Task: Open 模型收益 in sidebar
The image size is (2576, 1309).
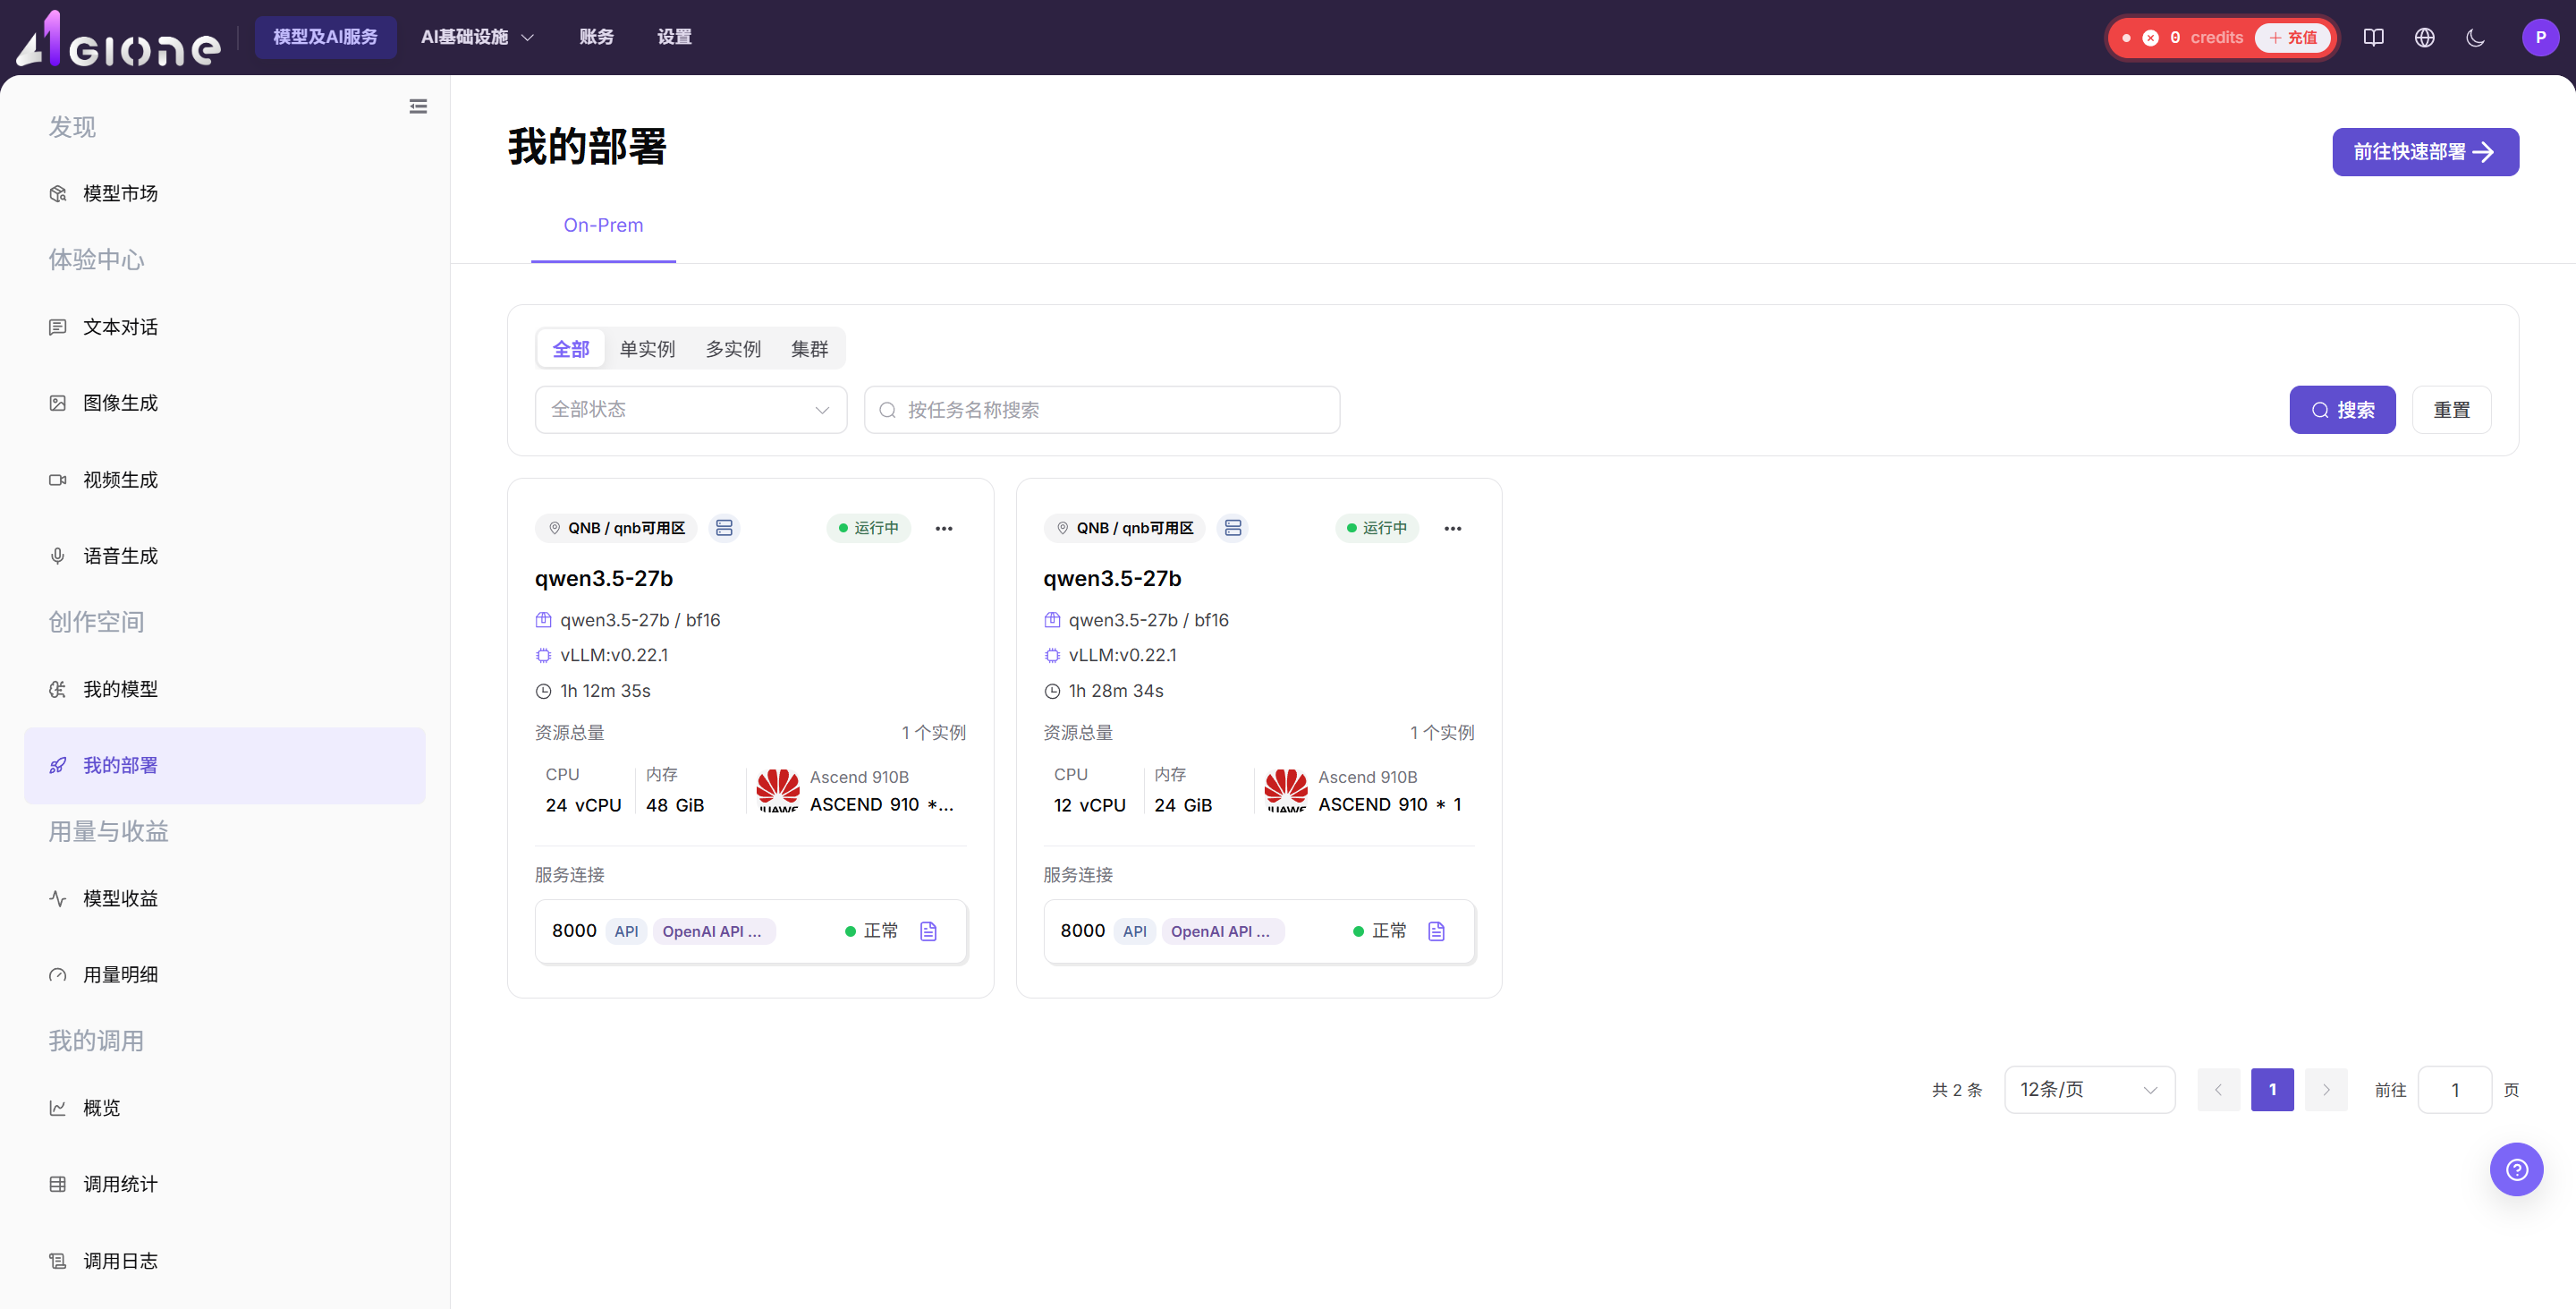Action: click(225, 898)
